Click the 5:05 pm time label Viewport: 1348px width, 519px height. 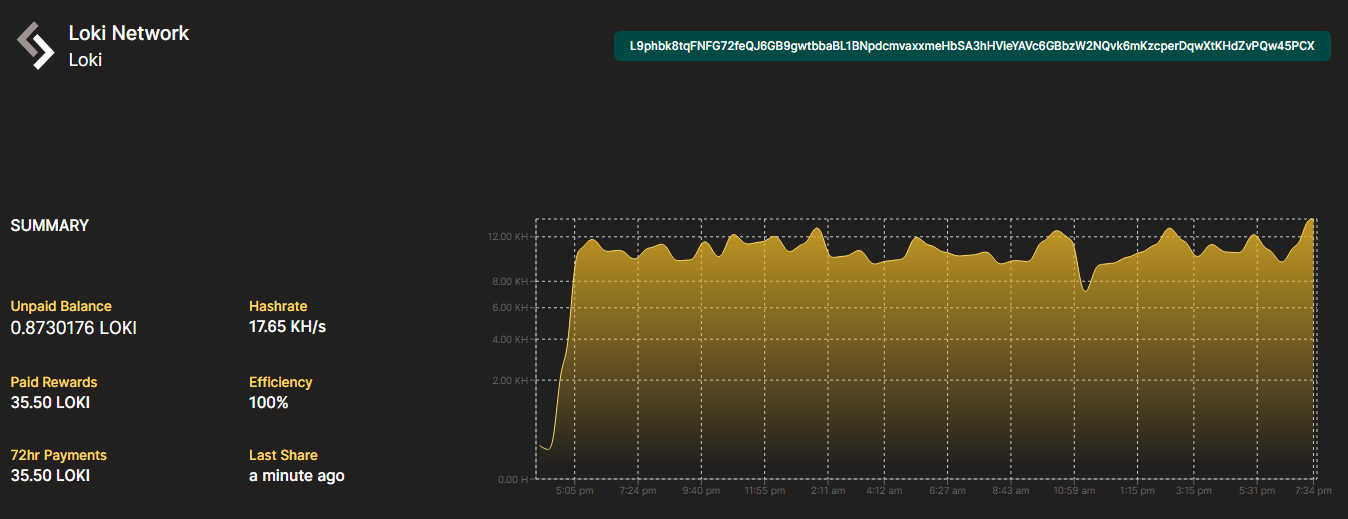click(x=575, y=491)
